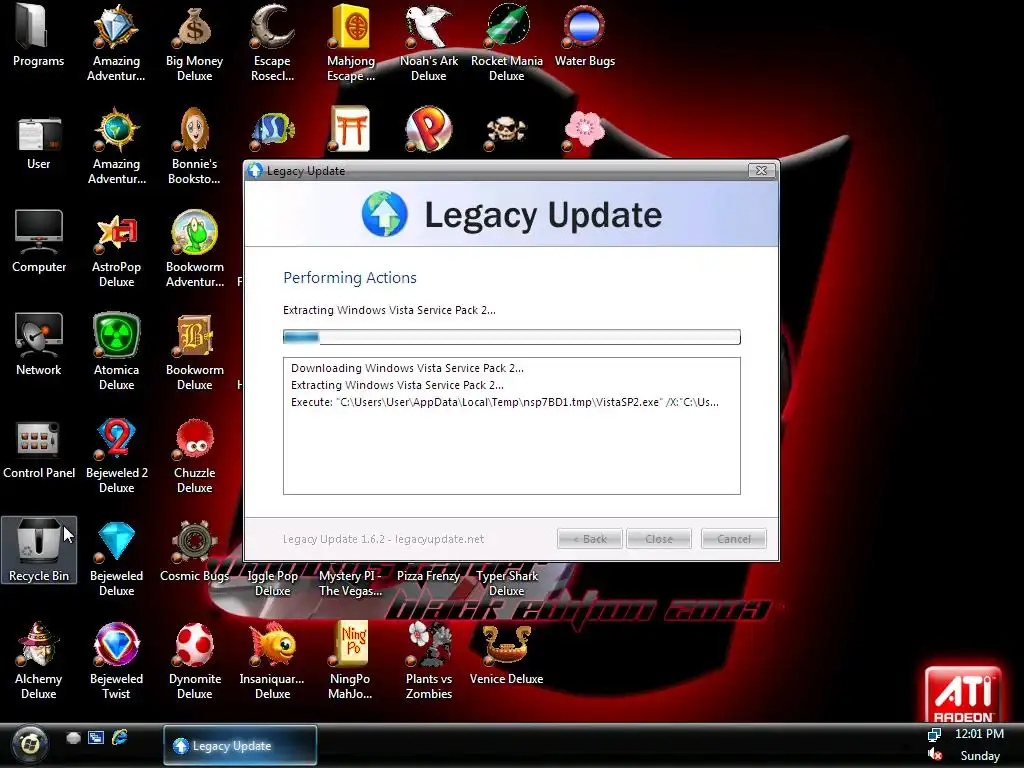Open the User folder
Image resolution: width=1024 pixels, height=768 pixels.
pyautogui.click(x=39, y=144)
